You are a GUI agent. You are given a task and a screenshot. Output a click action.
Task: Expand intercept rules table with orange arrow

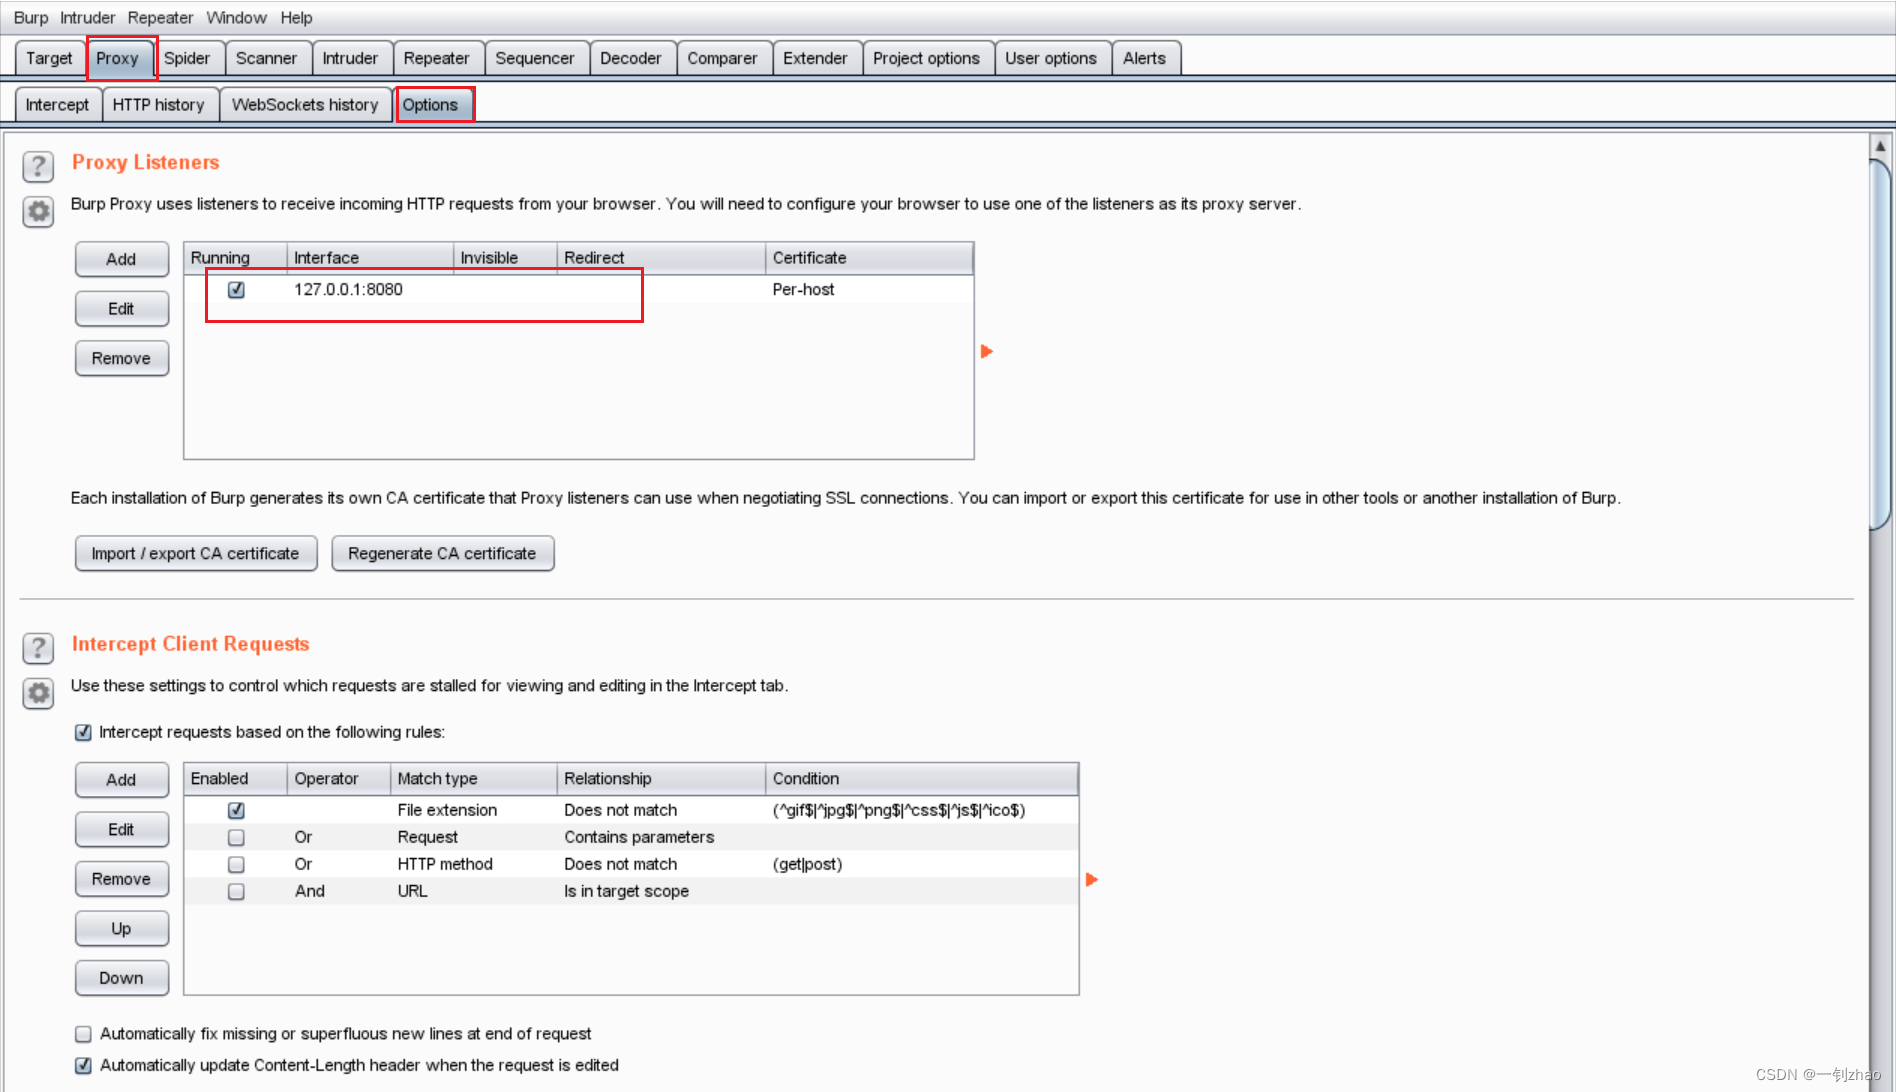1092,879
